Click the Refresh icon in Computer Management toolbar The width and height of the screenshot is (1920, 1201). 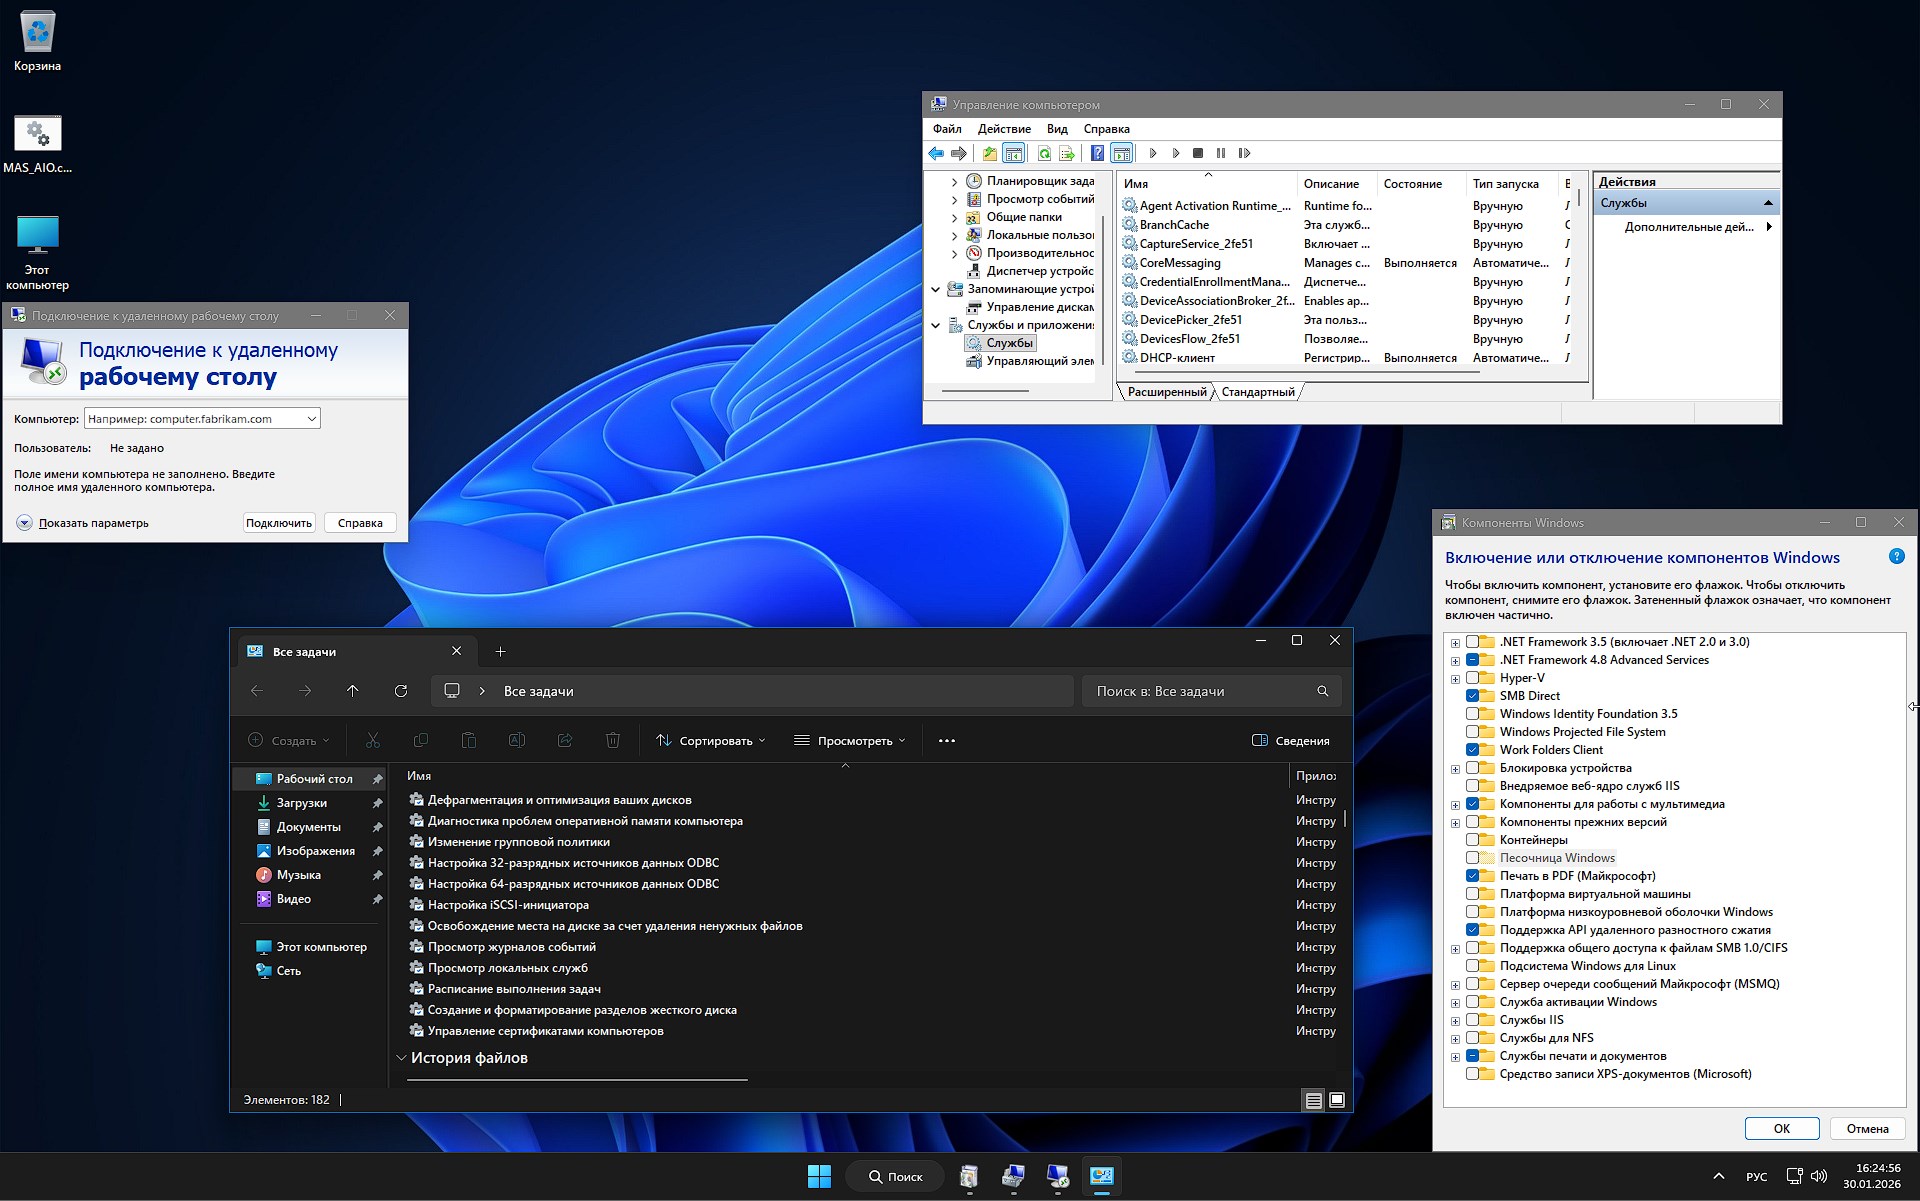1044,153
